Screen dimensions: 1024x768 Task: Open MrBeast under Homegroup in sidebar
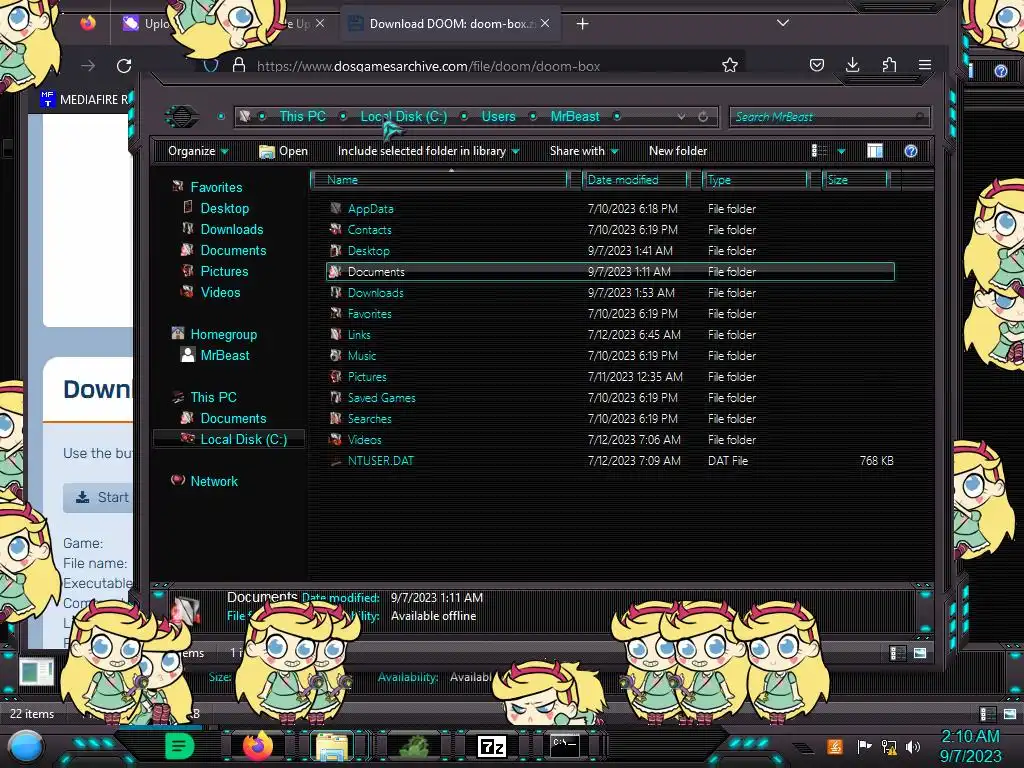[x=225, y=355]
